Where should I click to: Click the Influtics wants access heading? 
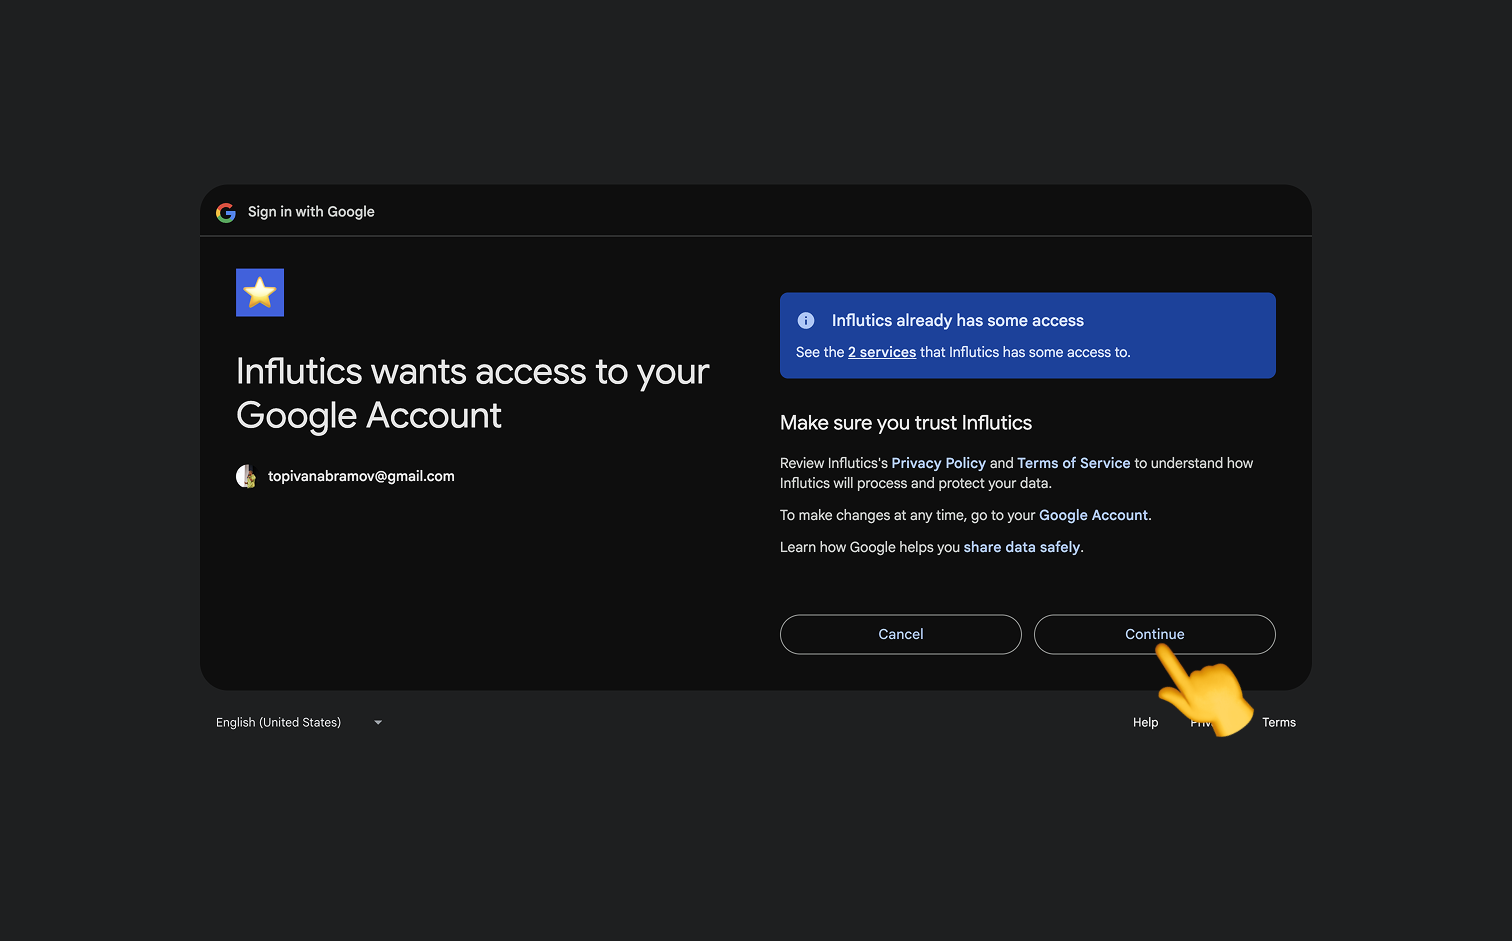tap(473, 394)
